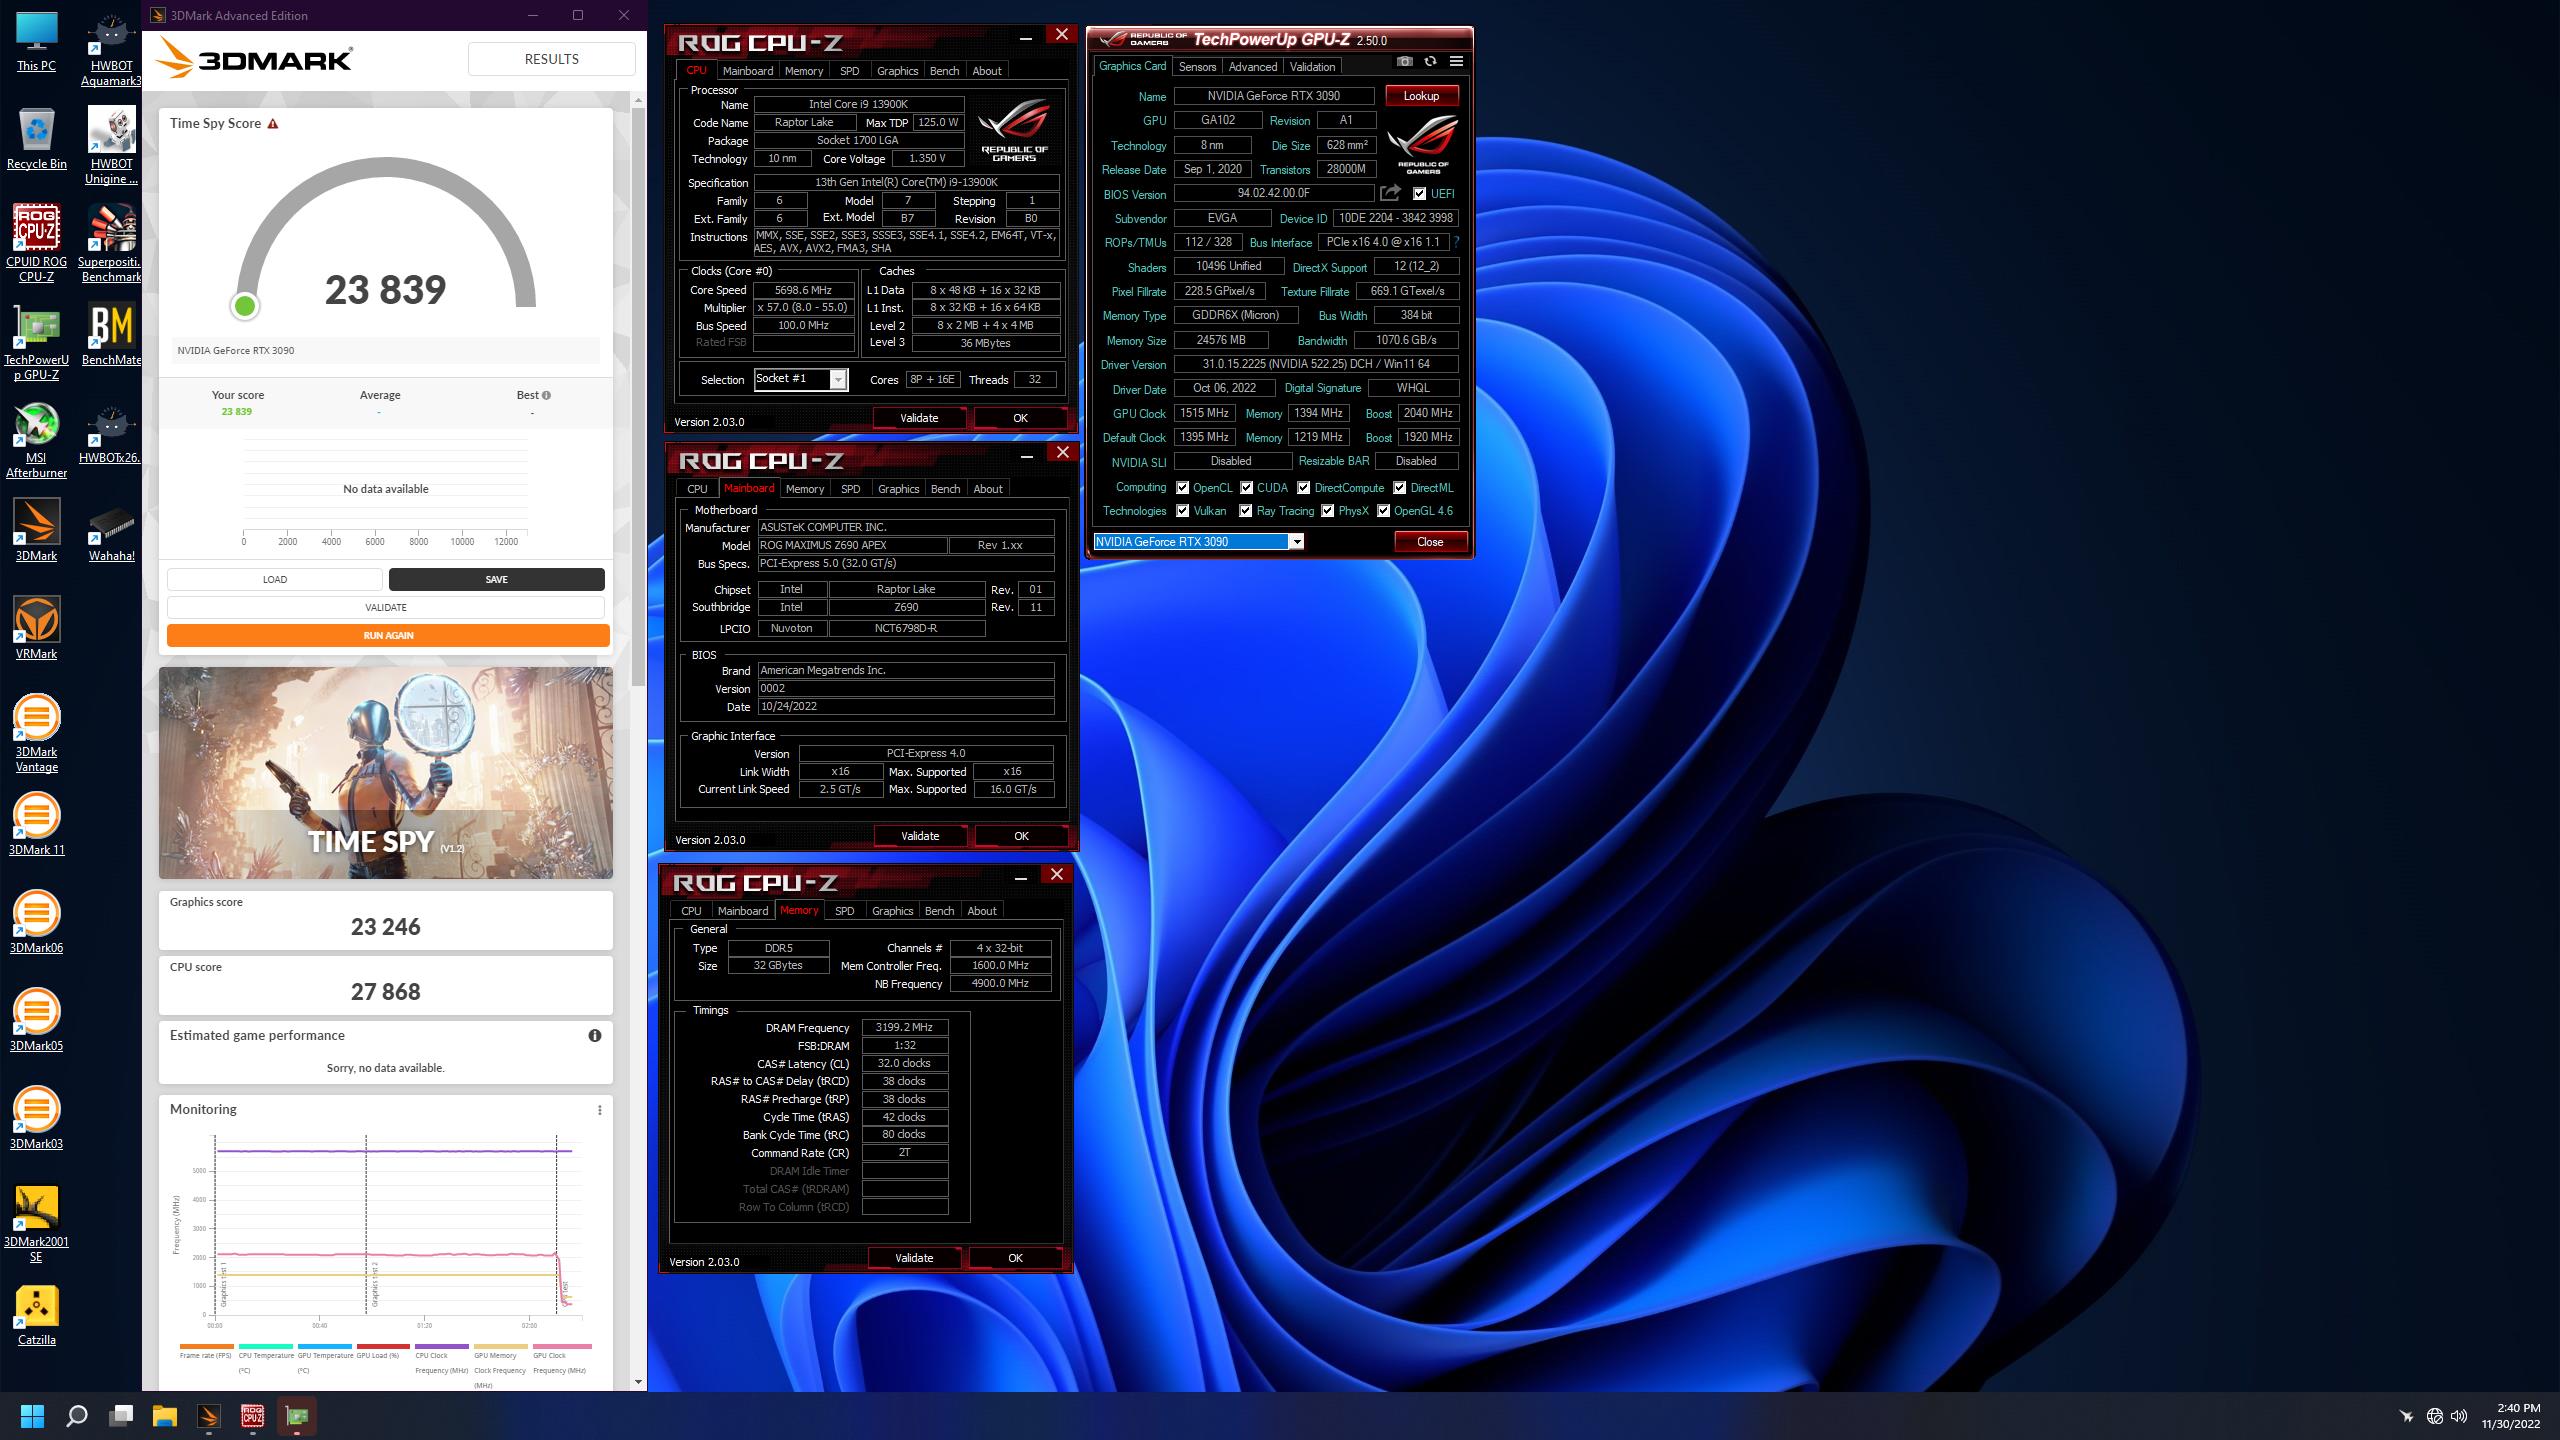Open the GPU-Z hamburger menu icon
2560x1440 pixels.
pos(1456,62)
